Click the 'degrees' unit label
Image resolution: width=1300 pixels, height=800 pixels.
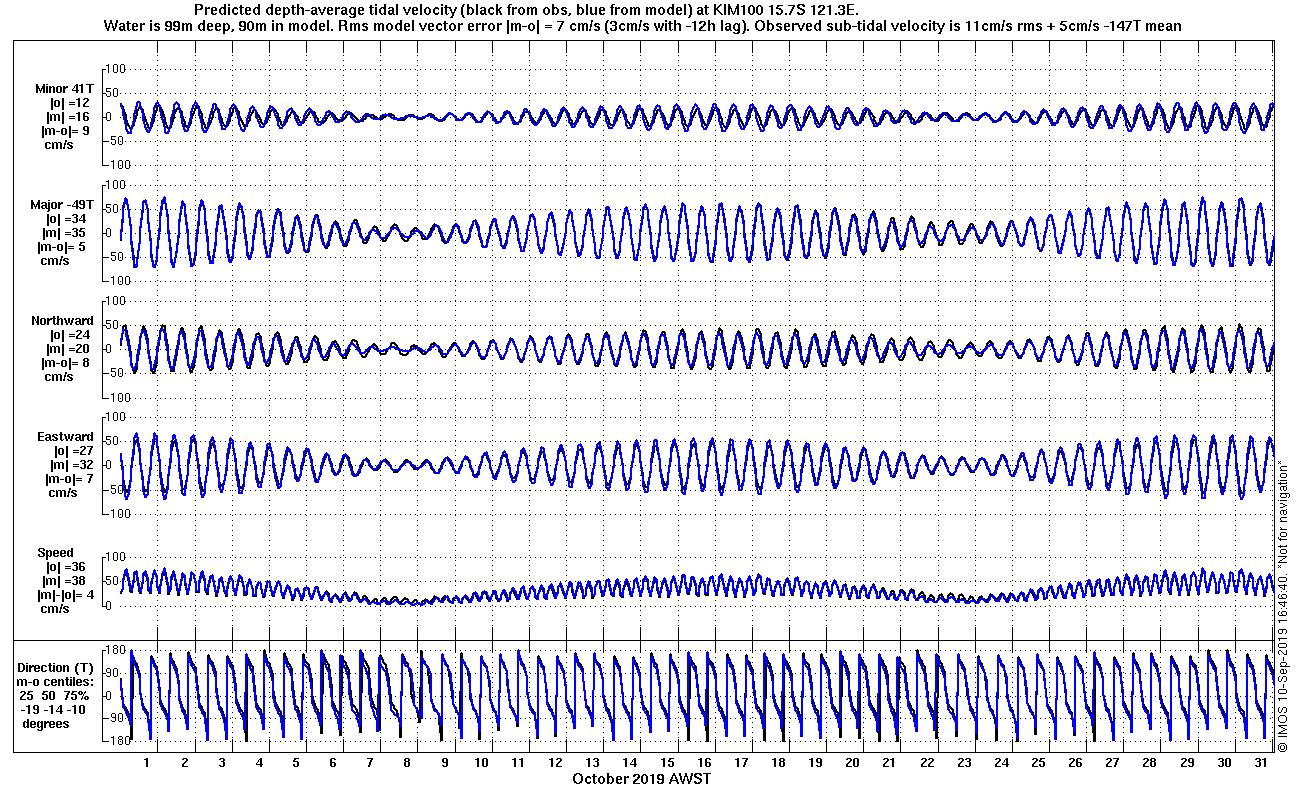coord(47,723)
